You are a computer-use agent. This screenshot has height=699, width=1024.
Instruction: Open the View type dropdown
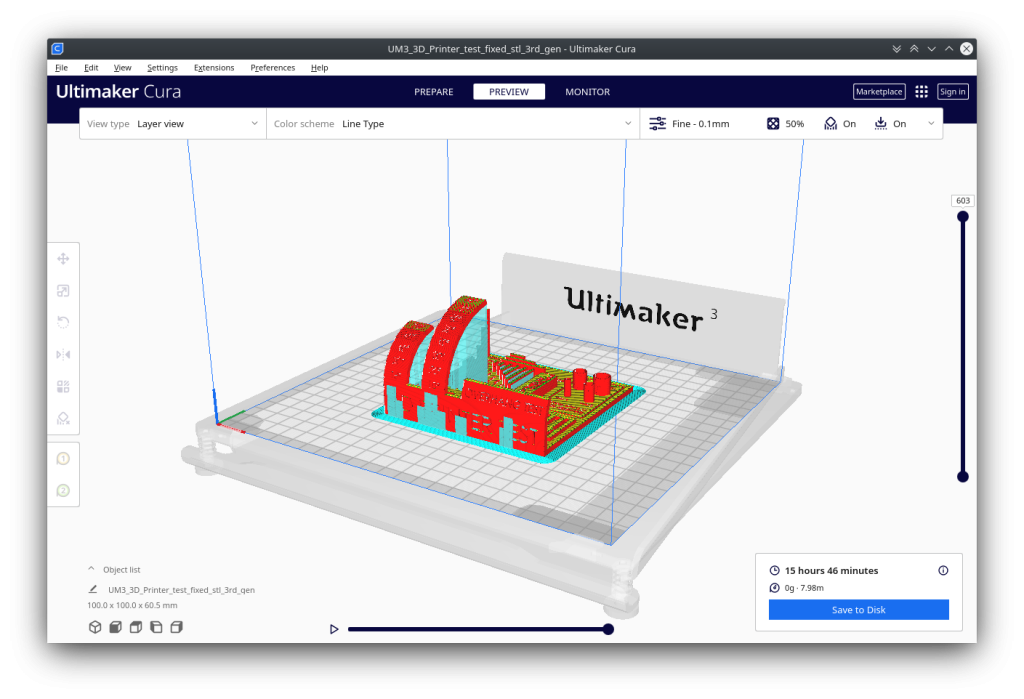(173, 123)
